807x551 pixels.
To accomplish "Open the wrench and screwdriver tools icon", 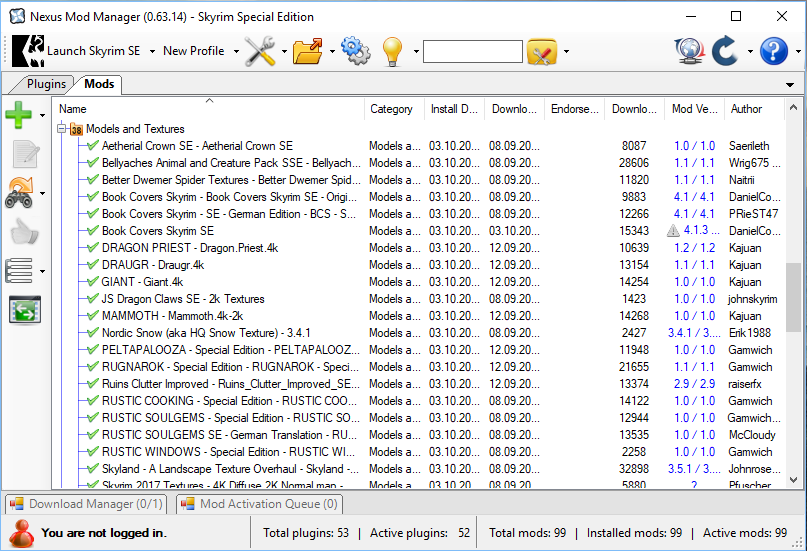I will pyautogui.click(x=260, y=51).
